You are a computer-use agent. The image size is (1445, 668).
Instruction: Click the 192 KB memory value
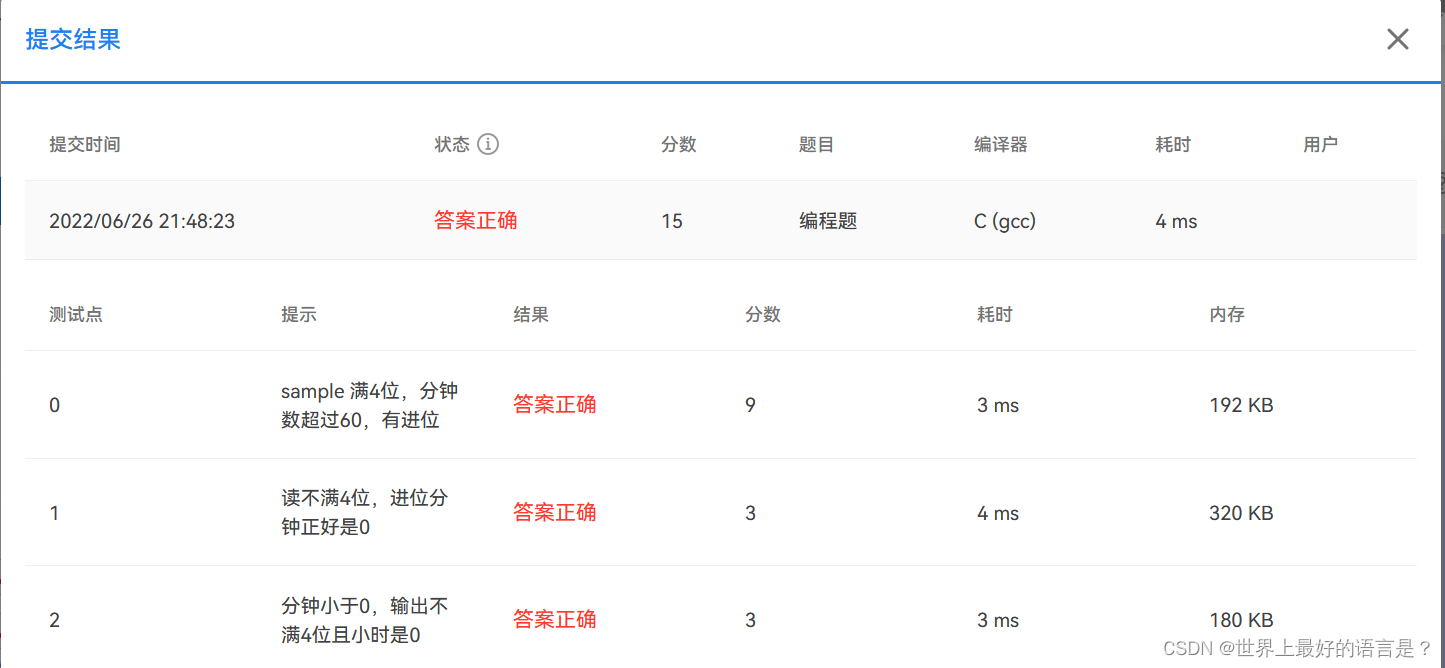coord(1241,405)
